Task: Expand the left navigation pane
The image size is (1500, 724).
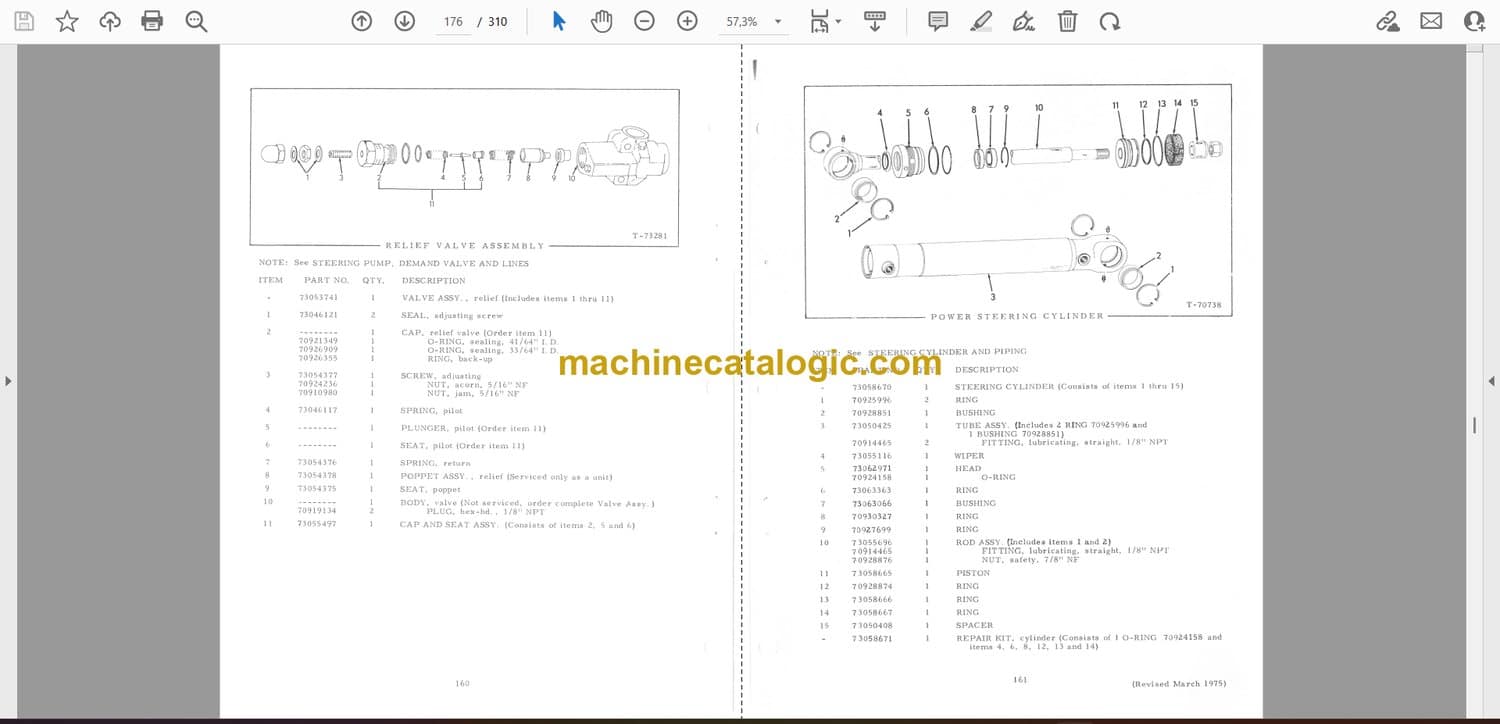Action: 8,380
